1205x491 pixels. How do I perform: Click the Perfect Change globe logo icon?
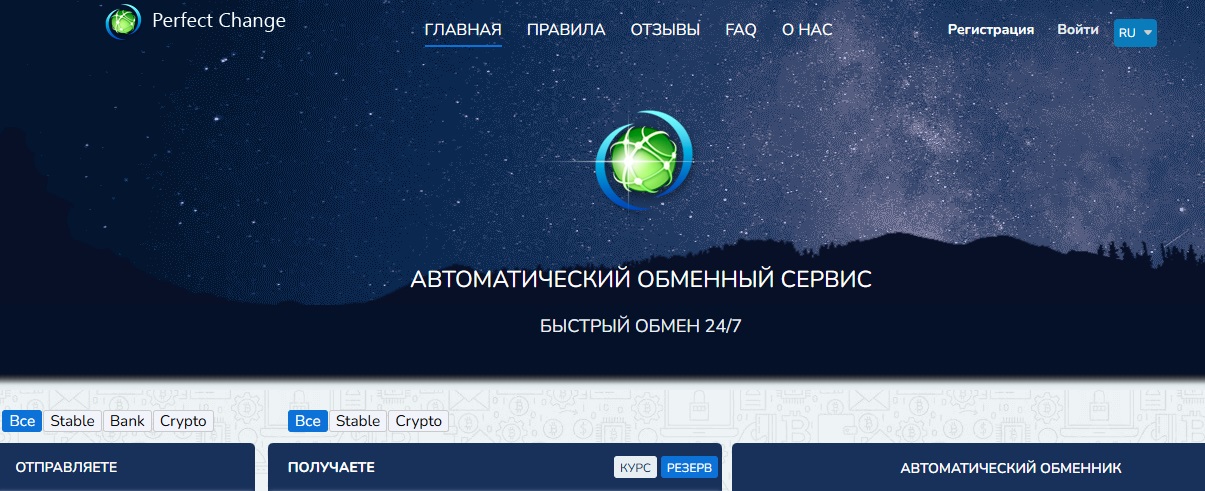click(124, 21)
